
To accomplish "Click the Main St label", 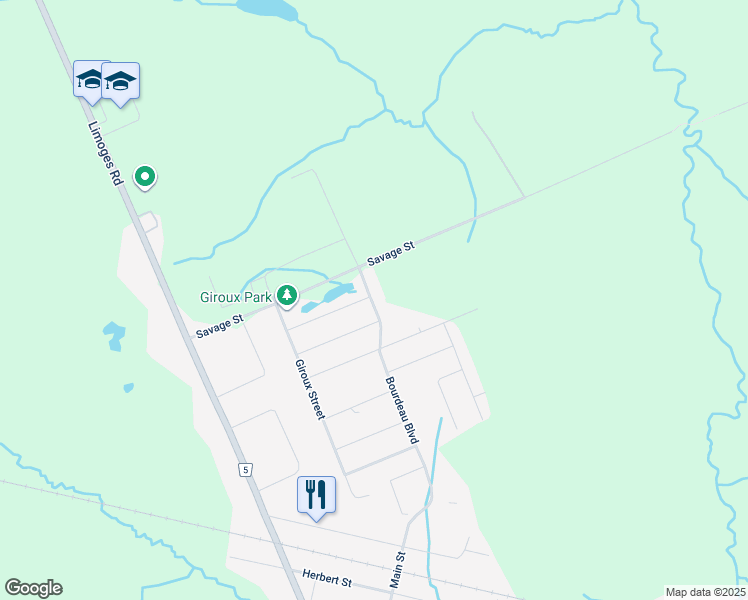I will (397, 569).
